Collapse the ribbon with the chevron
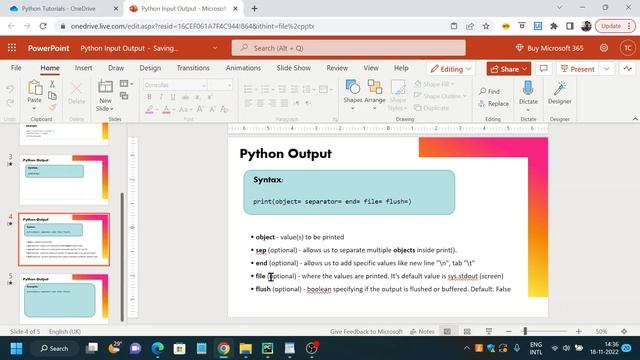 click(635, 119)
